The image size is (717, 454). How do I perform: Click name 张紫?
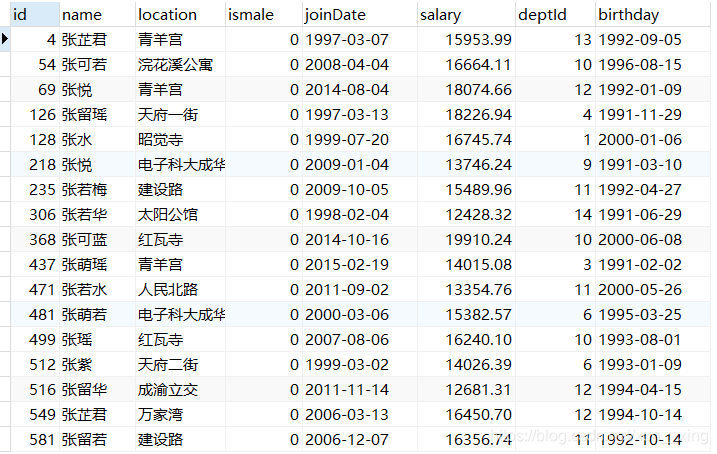coord(97,365)
